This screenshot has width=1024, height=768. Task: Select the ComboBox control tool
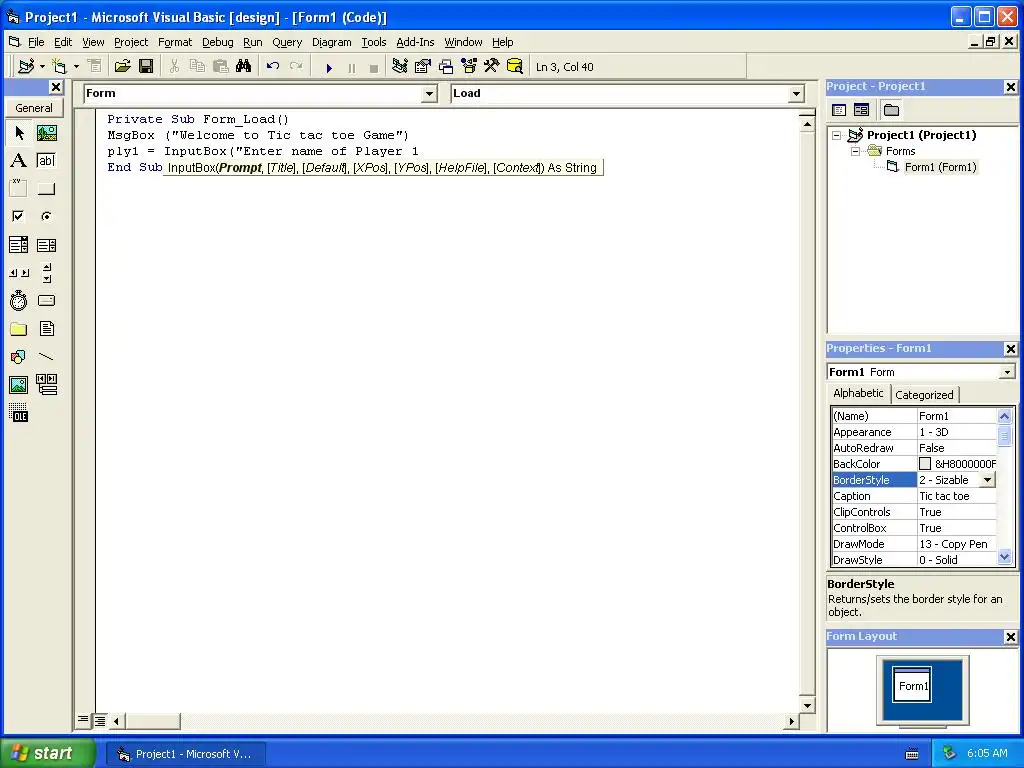click(19, 245)
